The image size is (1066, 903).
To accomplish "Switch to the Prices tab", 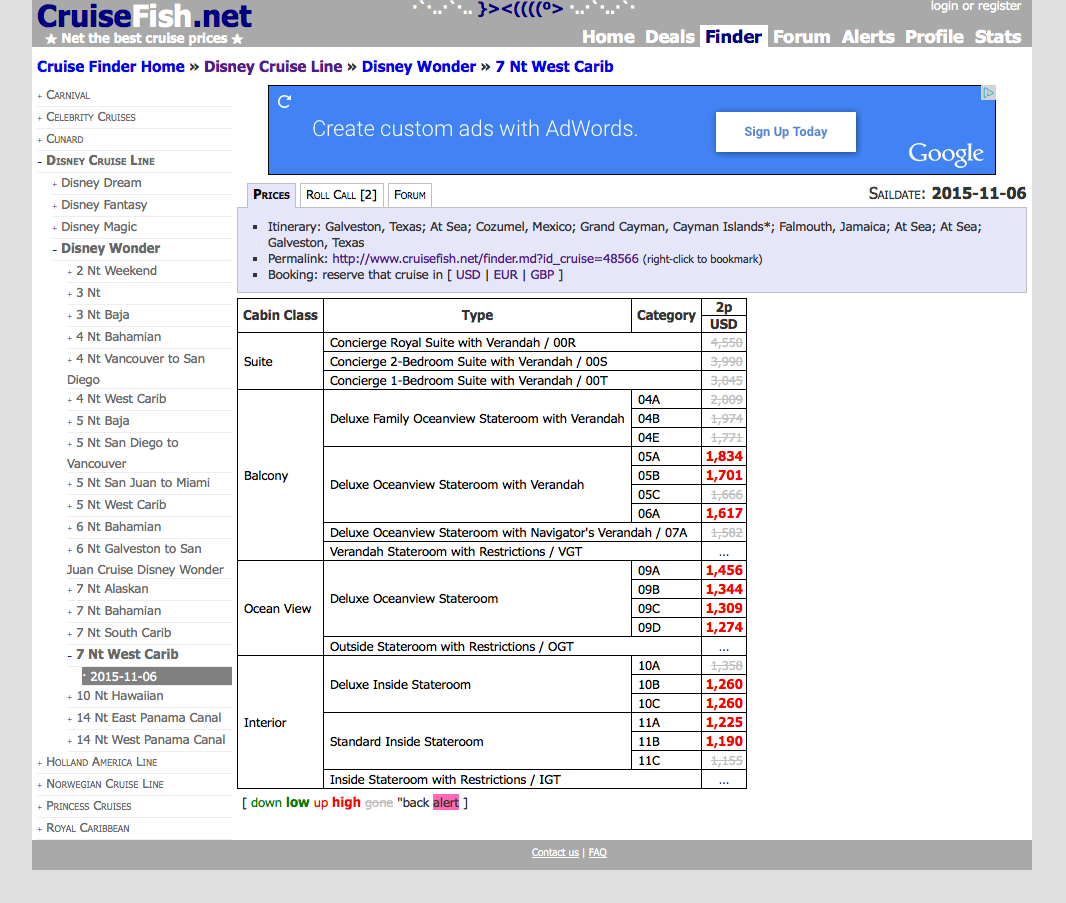I will 271,195.
